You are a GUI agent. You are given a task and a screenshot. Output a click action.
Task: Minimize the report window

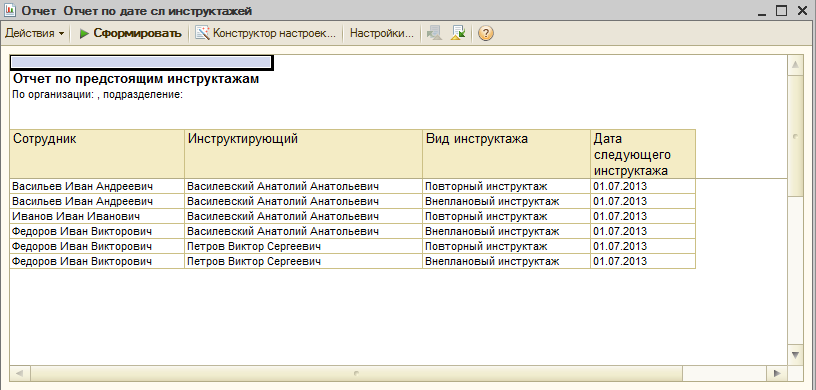(x=763, y=10)
